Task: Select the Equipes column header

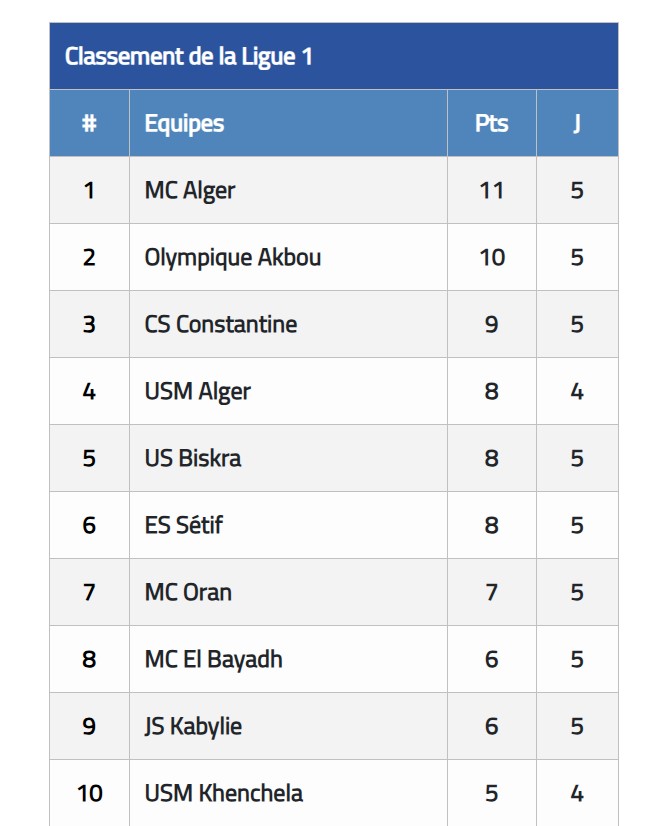Action: pos(184,124)
